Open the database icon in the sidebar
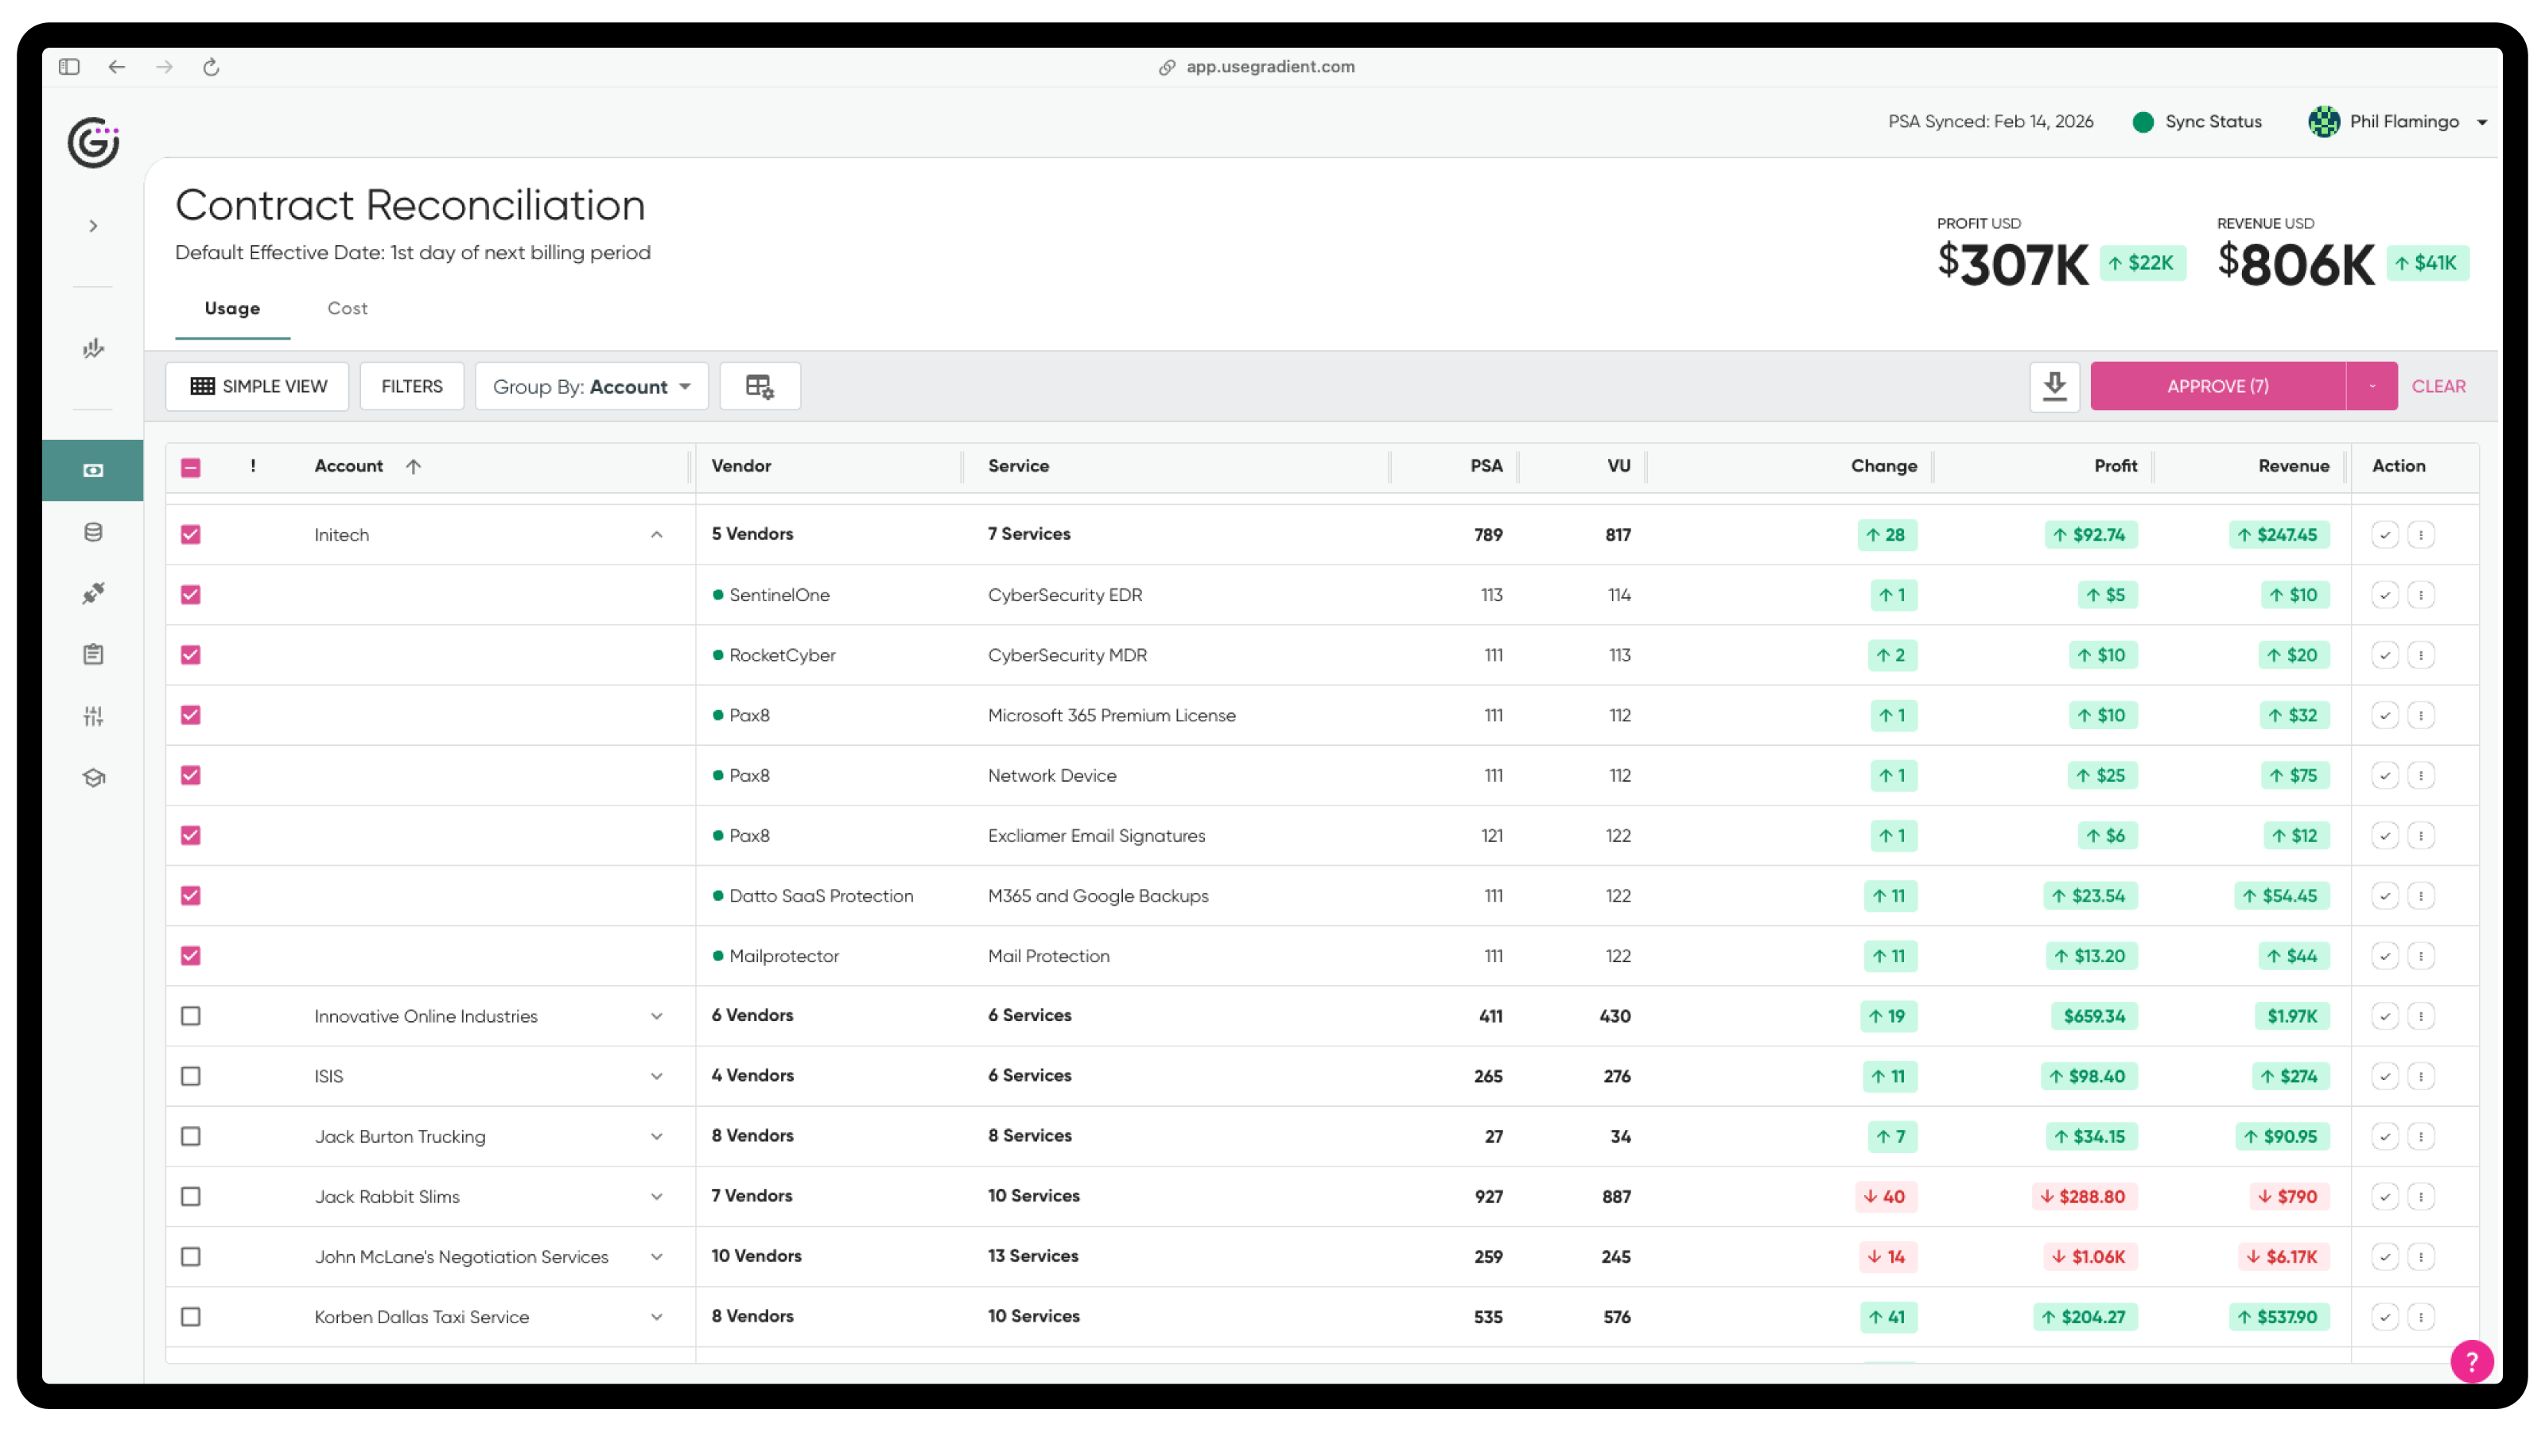 click(92, 531)
